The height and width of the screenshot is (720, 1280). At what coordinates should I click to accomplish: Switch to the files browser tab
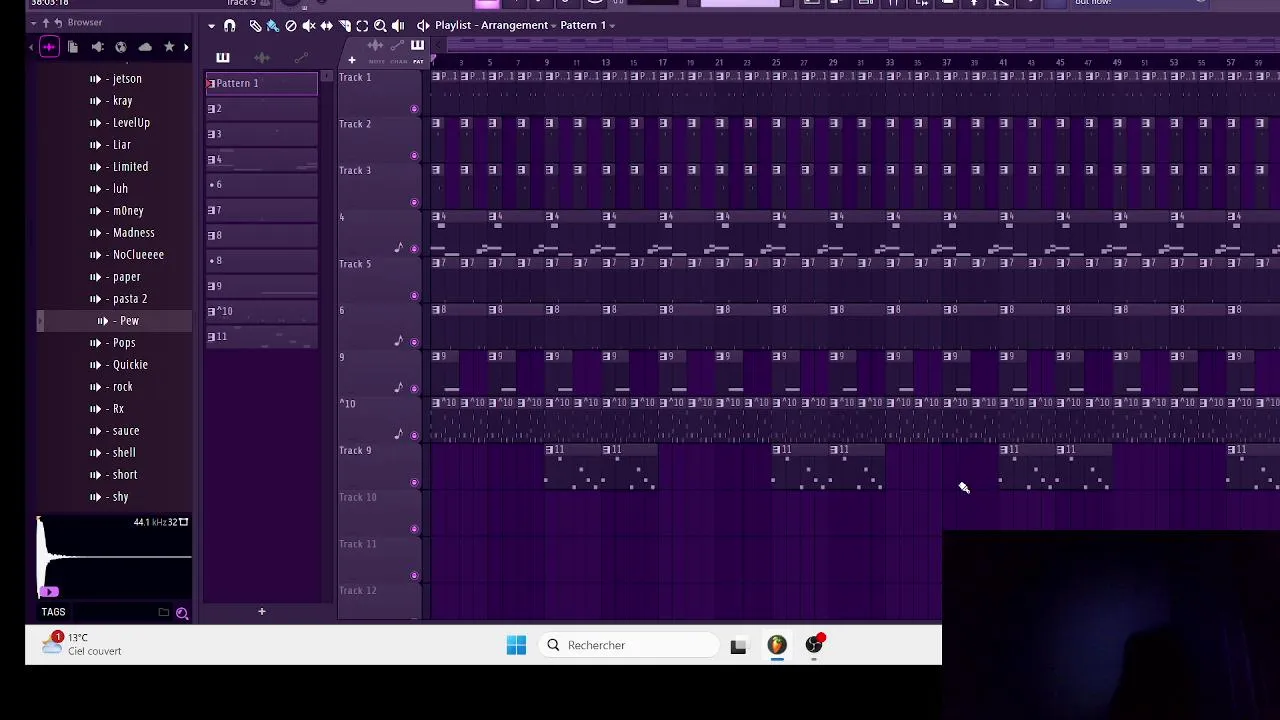73,47
